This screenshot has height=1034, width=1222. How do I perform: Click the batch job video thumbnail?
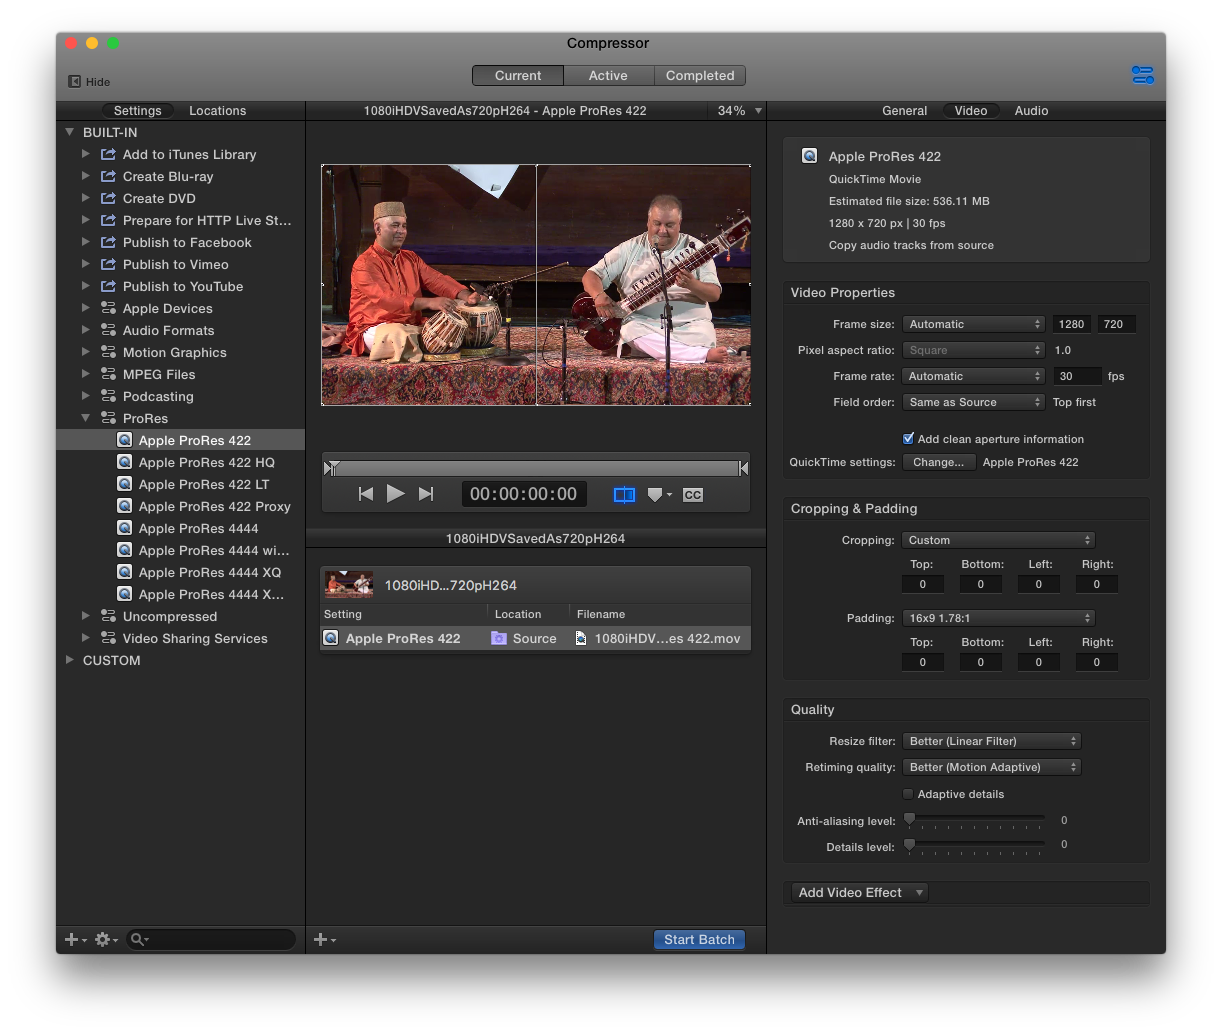pos(349,585)
